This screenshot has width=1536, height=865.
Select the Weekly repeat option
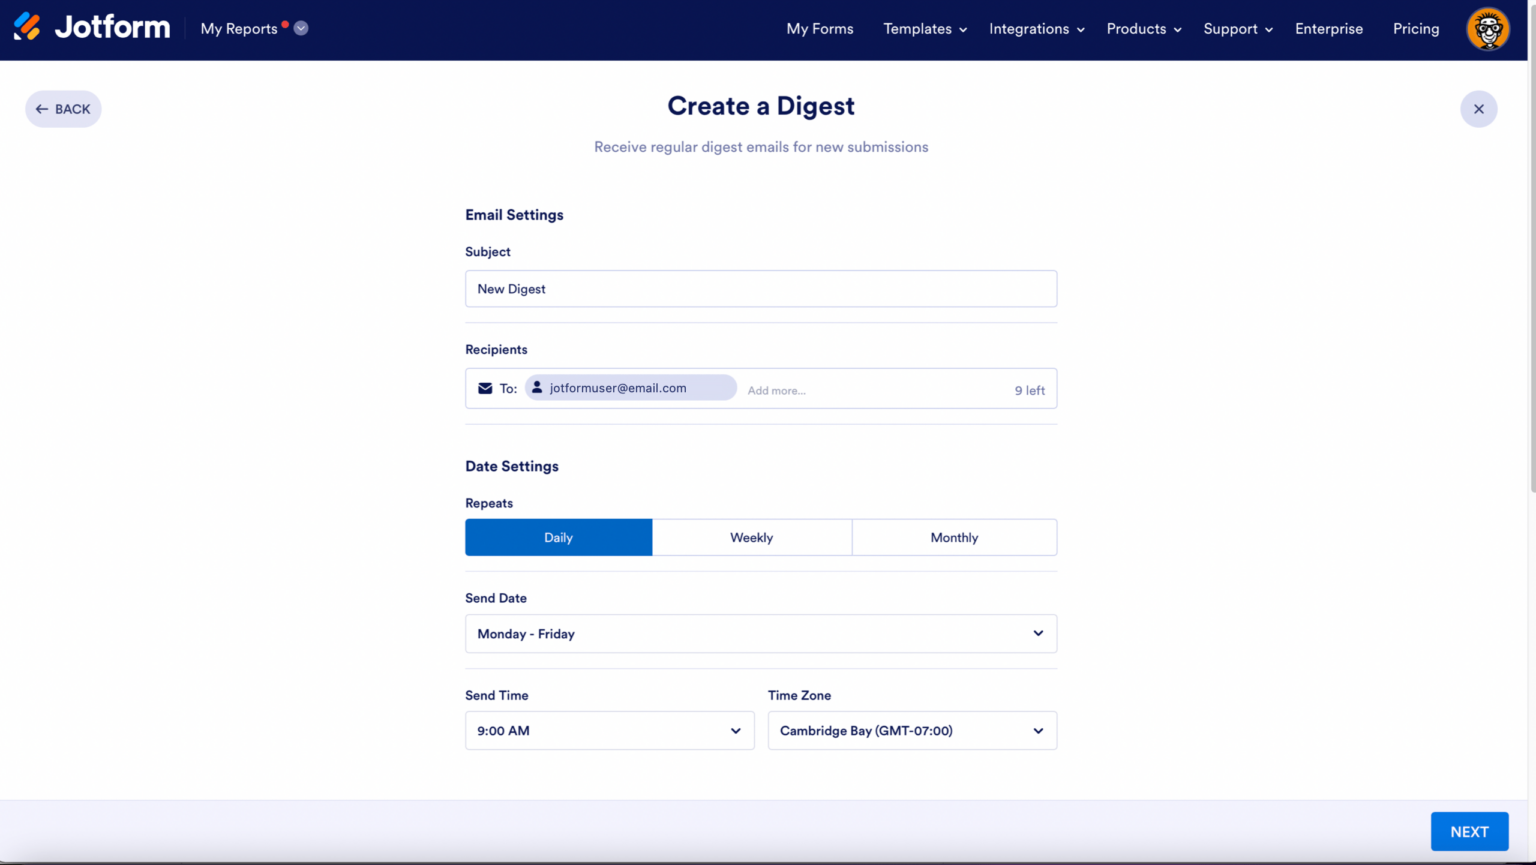tap(751, 537)
